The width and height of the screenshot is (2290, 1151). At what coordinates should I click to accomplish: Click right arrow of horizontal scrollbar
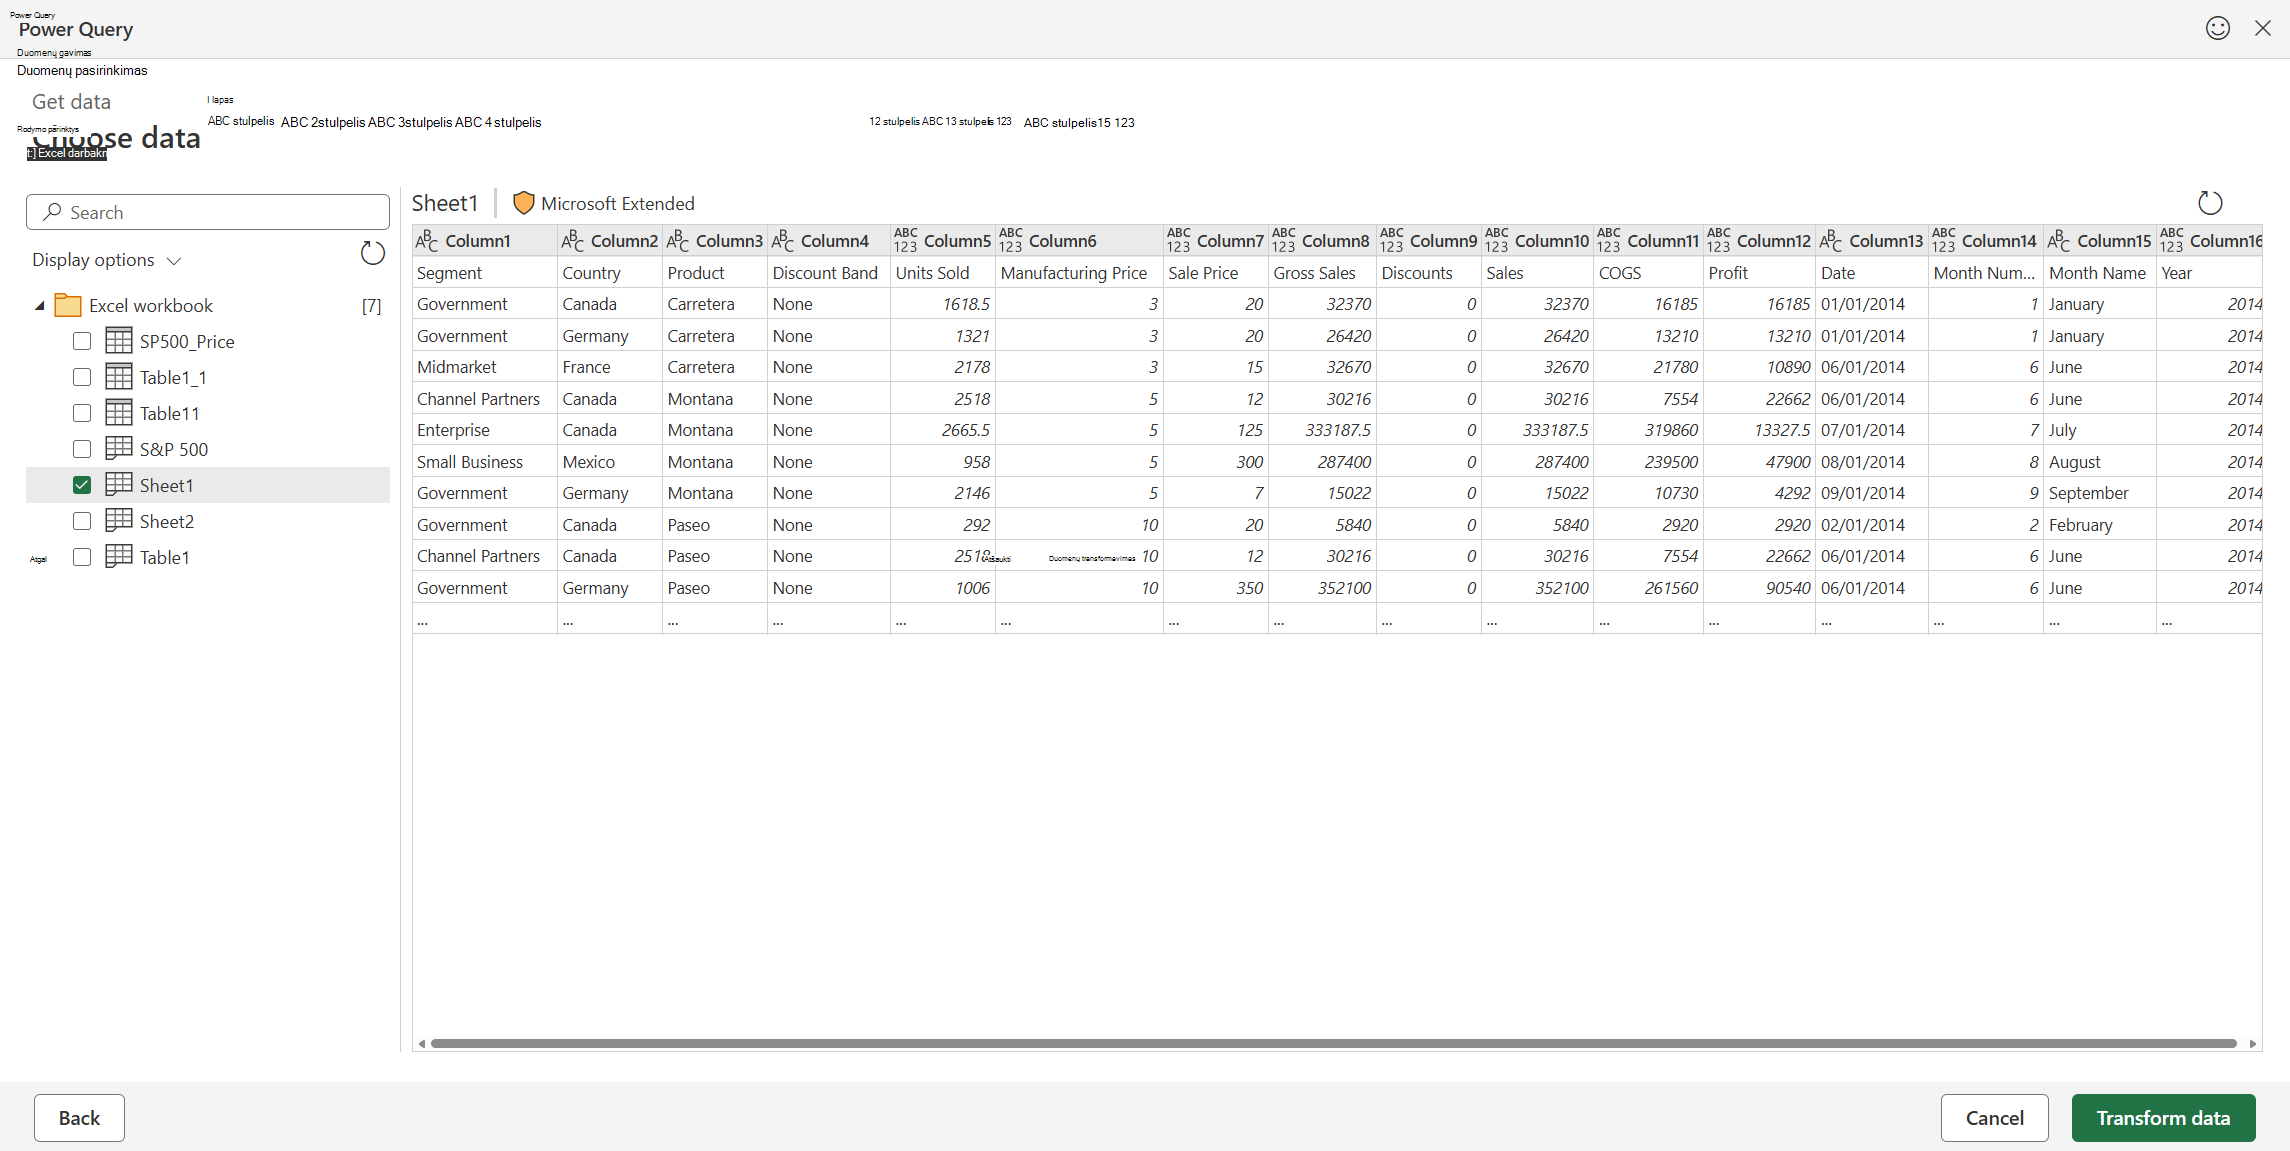2252,1043
